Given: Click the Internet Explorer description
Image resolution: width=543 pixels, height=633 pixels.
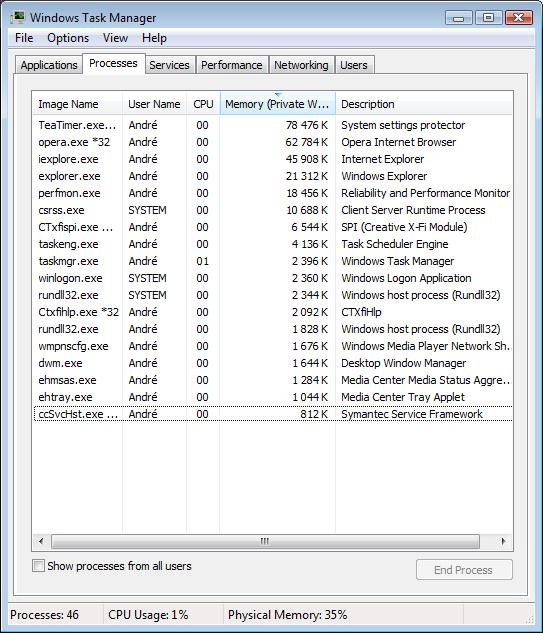Looking at the screenshot, I should coord(383,159).
